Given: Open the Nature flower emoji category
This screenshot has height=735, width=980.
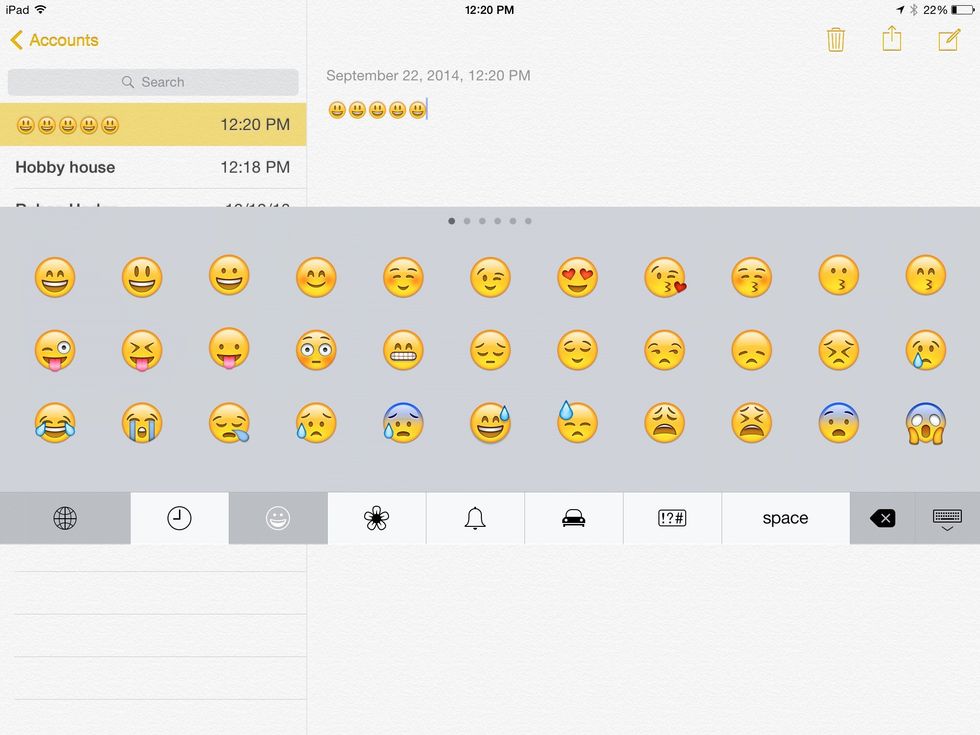Looking at the screenshot, I should [376, 518].
